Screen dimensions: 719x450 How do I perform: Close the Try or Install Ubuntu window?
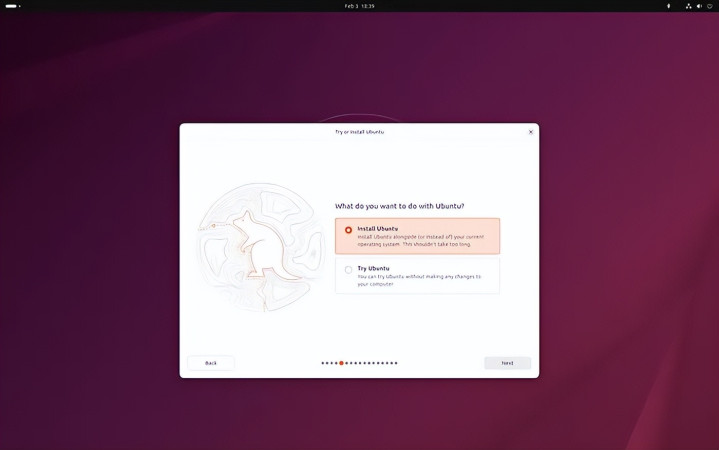click(x=531, y=132)
